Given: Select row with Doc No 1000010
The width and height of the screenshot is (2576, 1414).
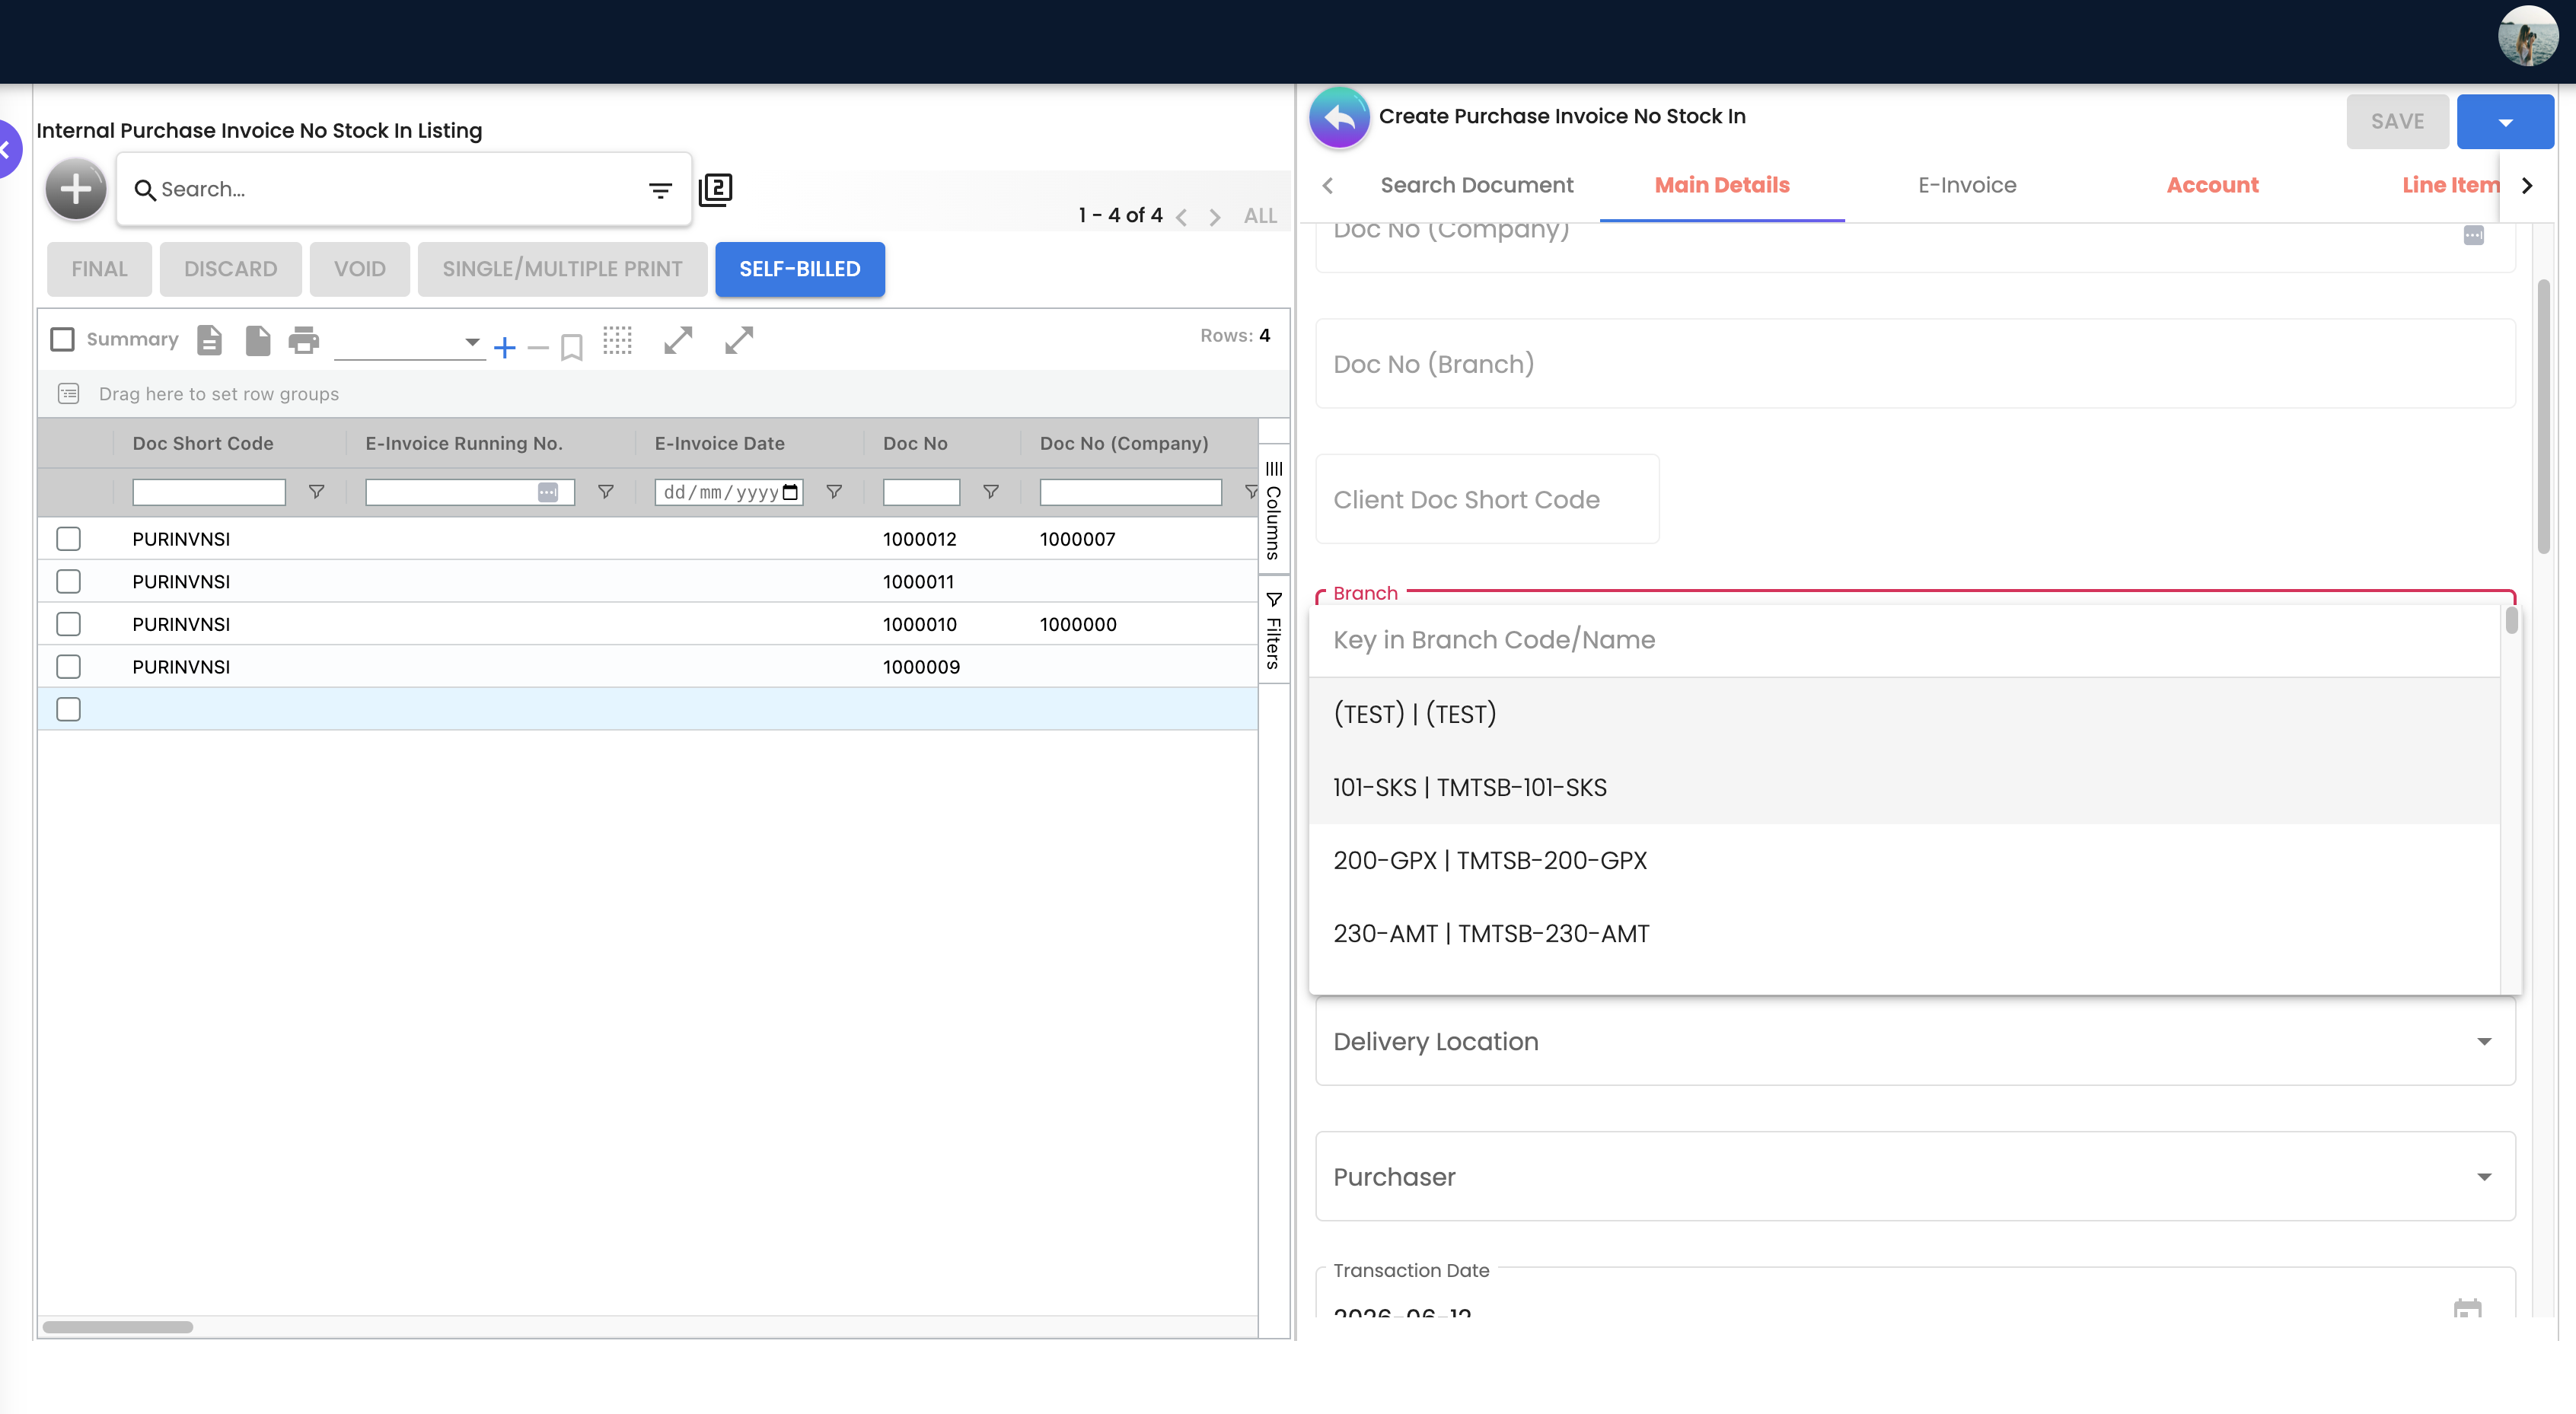Looking at the screenshot, I should click(x=68, y=624).
